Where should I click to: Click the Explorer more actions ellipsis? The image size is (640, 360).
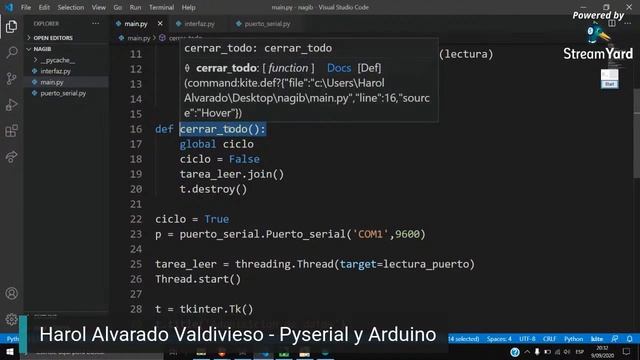(x=96, y=24)
